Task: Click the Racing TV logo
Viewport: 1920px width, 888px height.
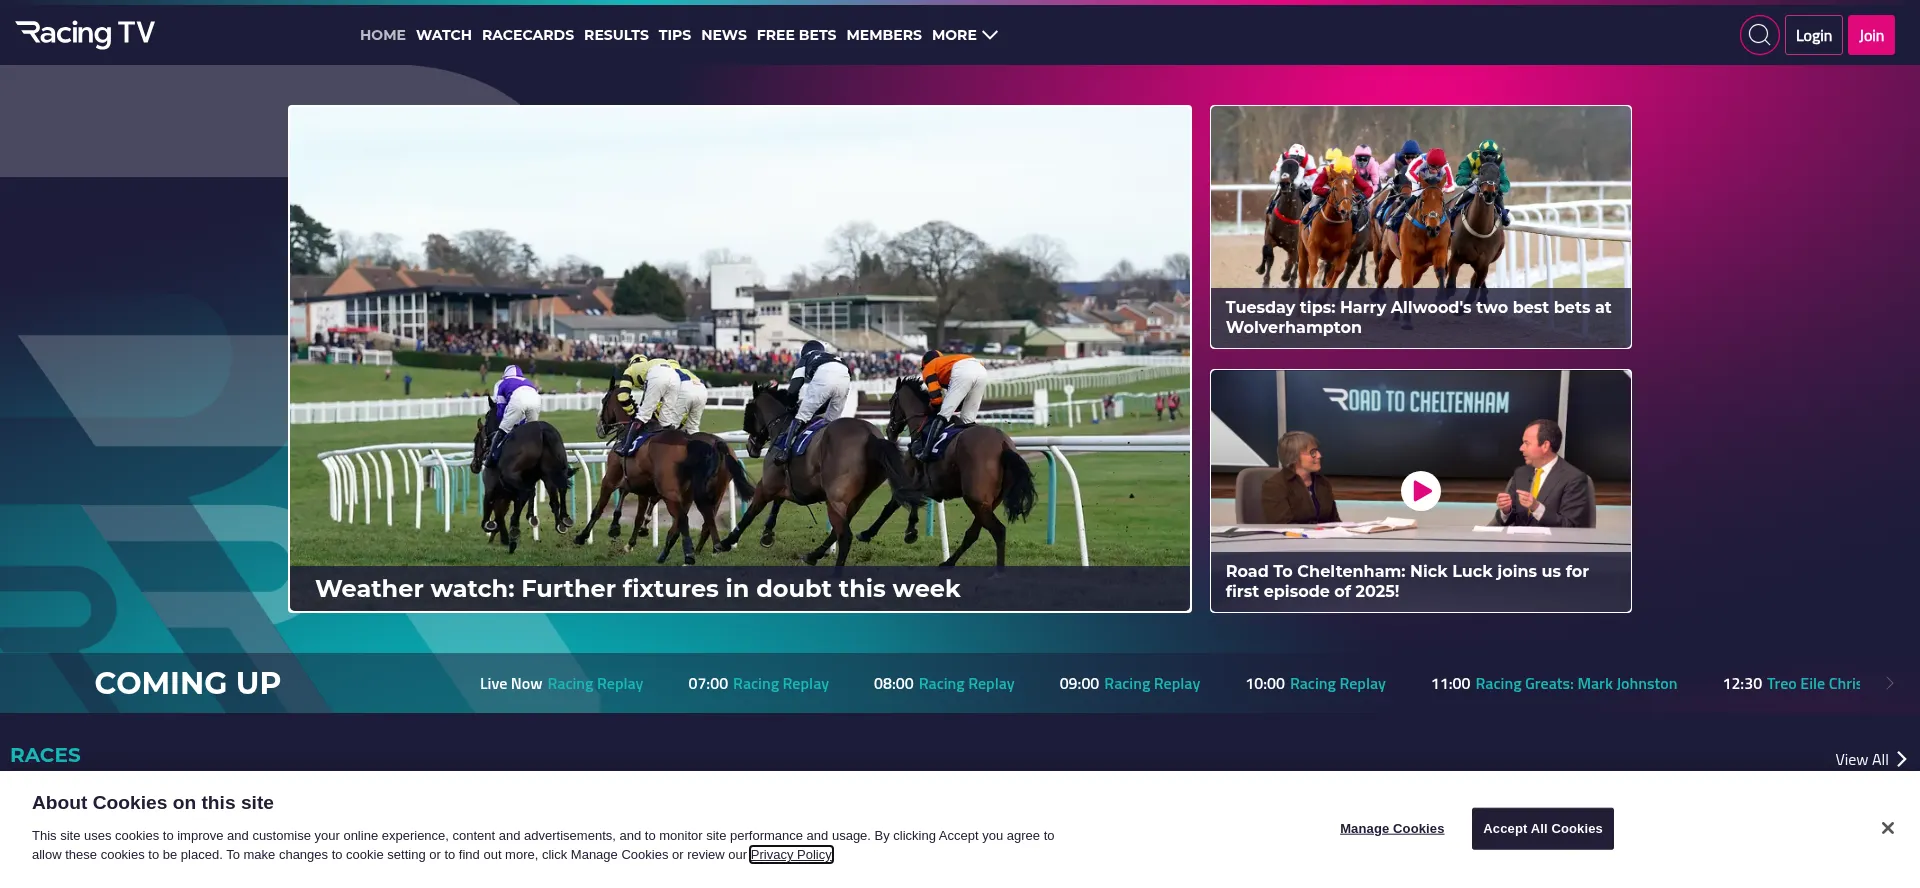Action: point(85,34)
